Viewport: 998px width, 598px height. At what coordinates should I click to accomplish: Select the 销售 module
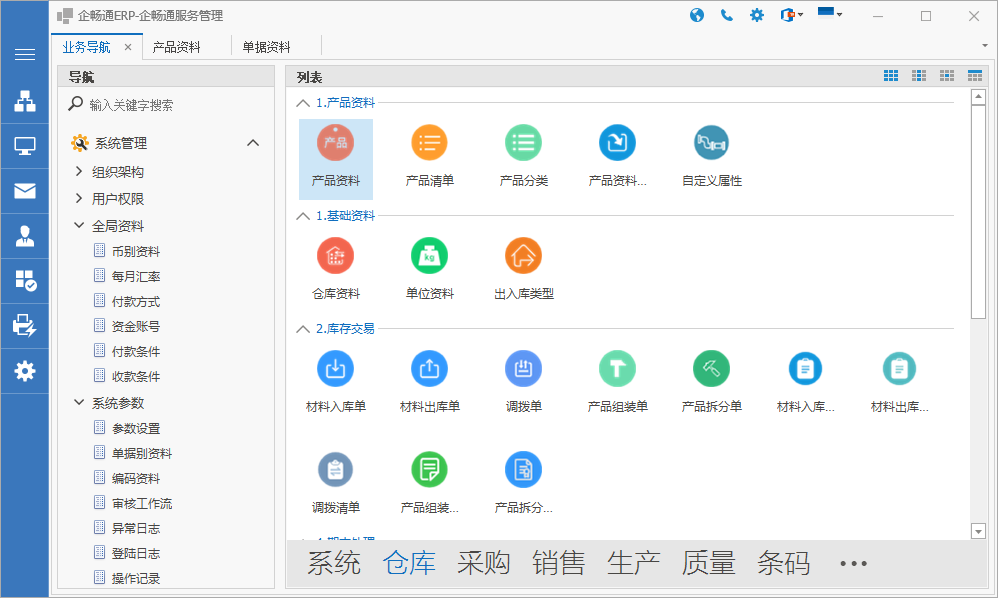click(x=559, y=563)
